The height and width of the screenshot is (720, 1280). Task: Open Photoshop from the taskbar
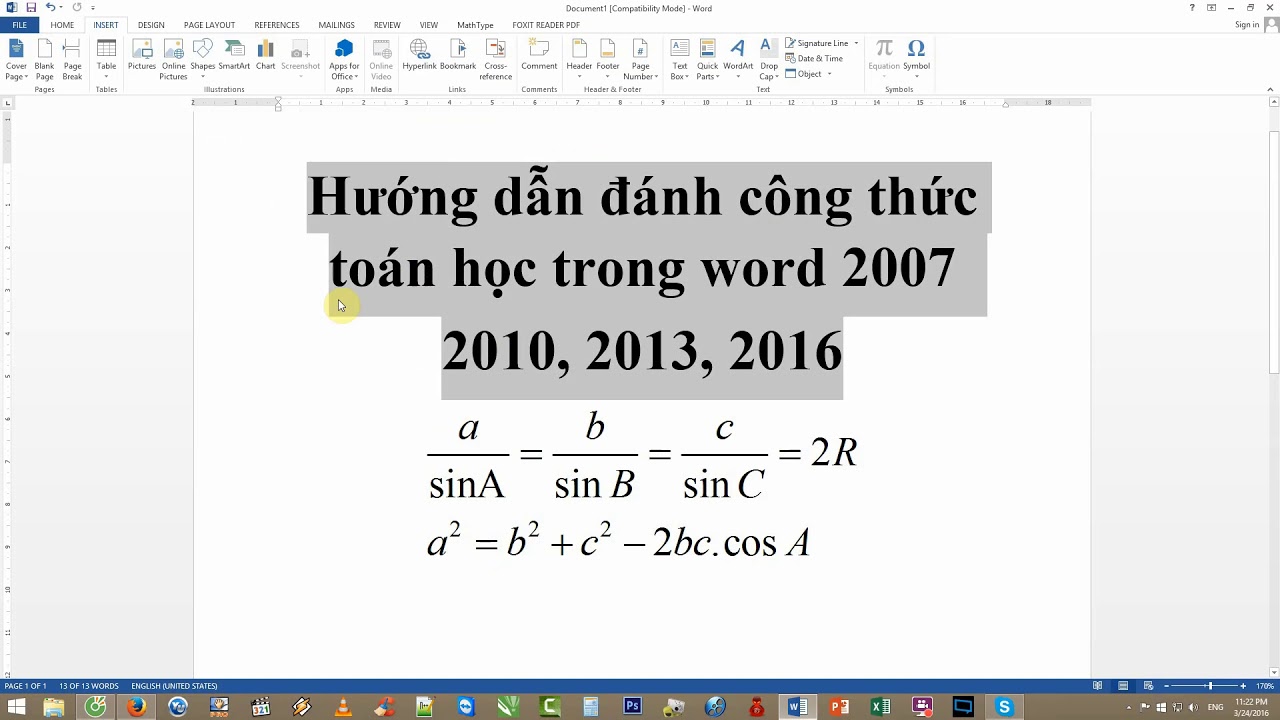(632, 707)
